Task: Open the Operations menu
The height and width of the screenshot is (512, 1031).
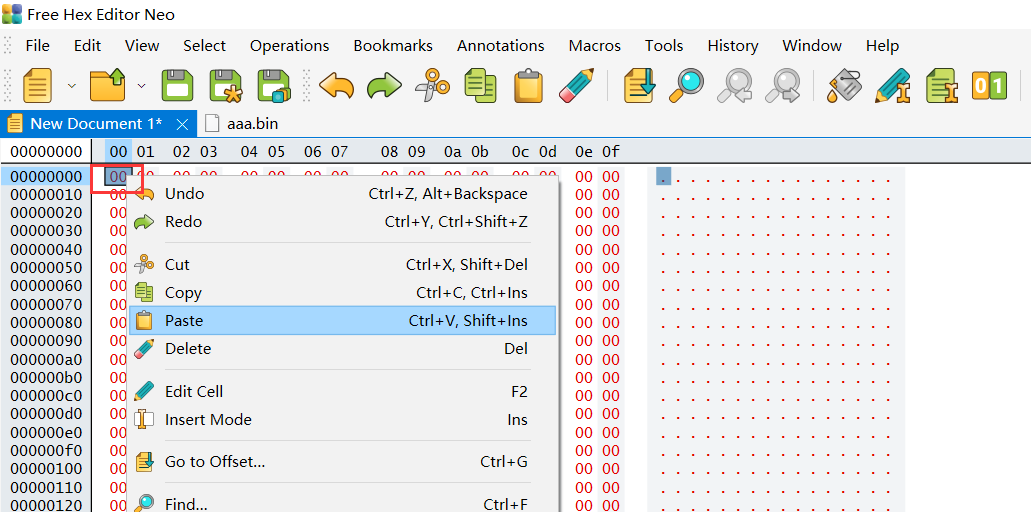Action: coord(289,45)
